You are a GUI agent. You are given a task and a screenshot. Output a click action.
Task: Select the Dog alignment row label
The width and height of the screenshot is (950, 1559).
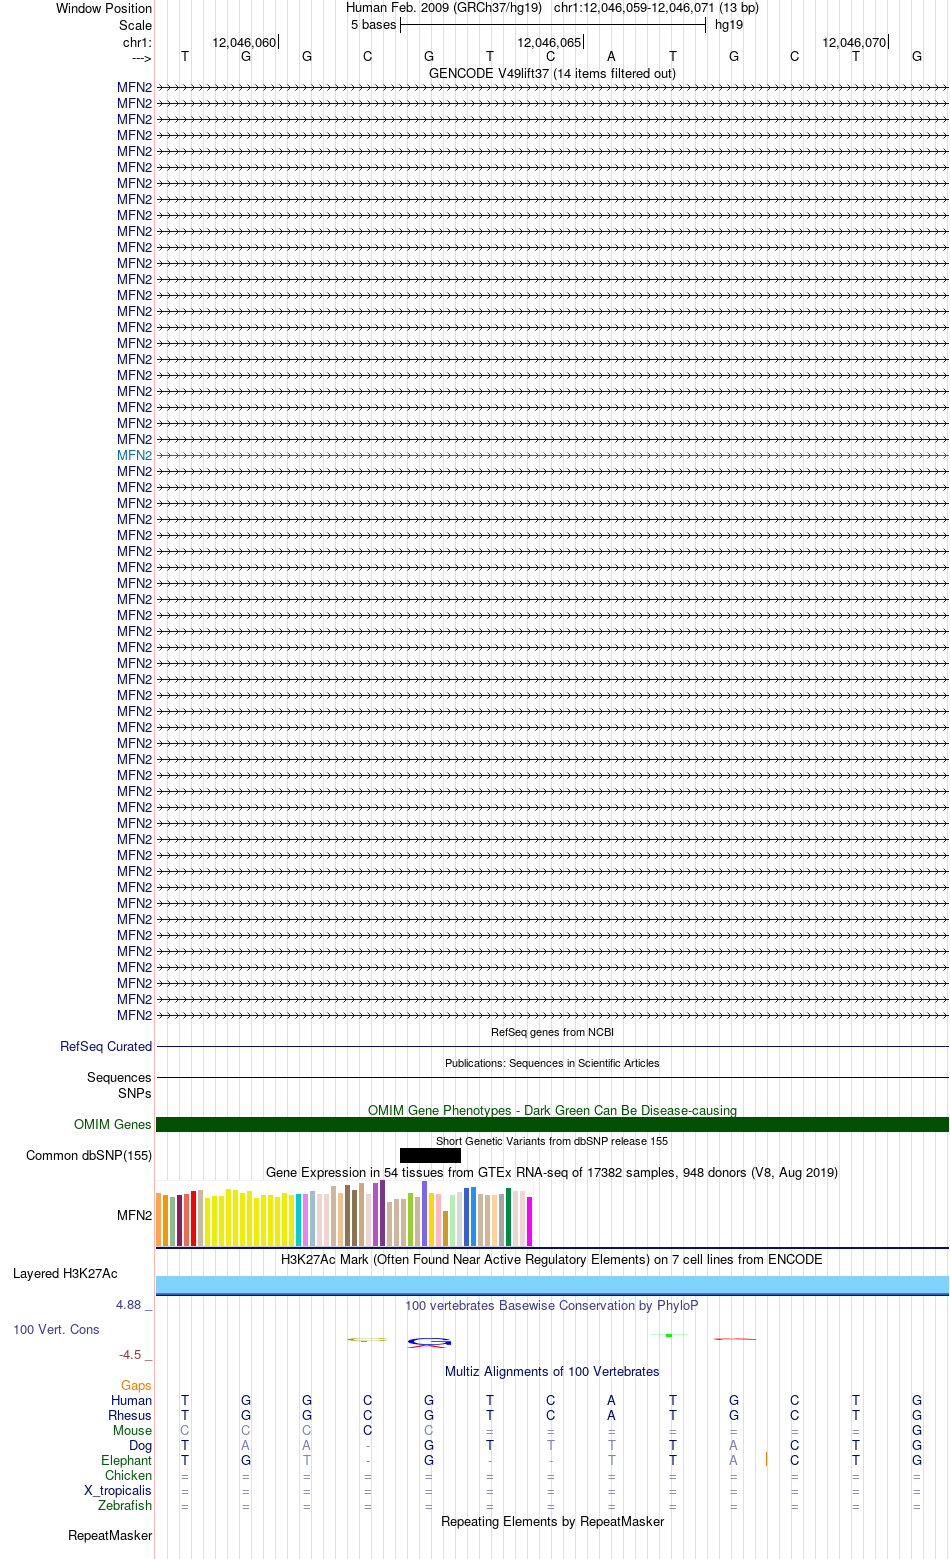(140, 1445)
